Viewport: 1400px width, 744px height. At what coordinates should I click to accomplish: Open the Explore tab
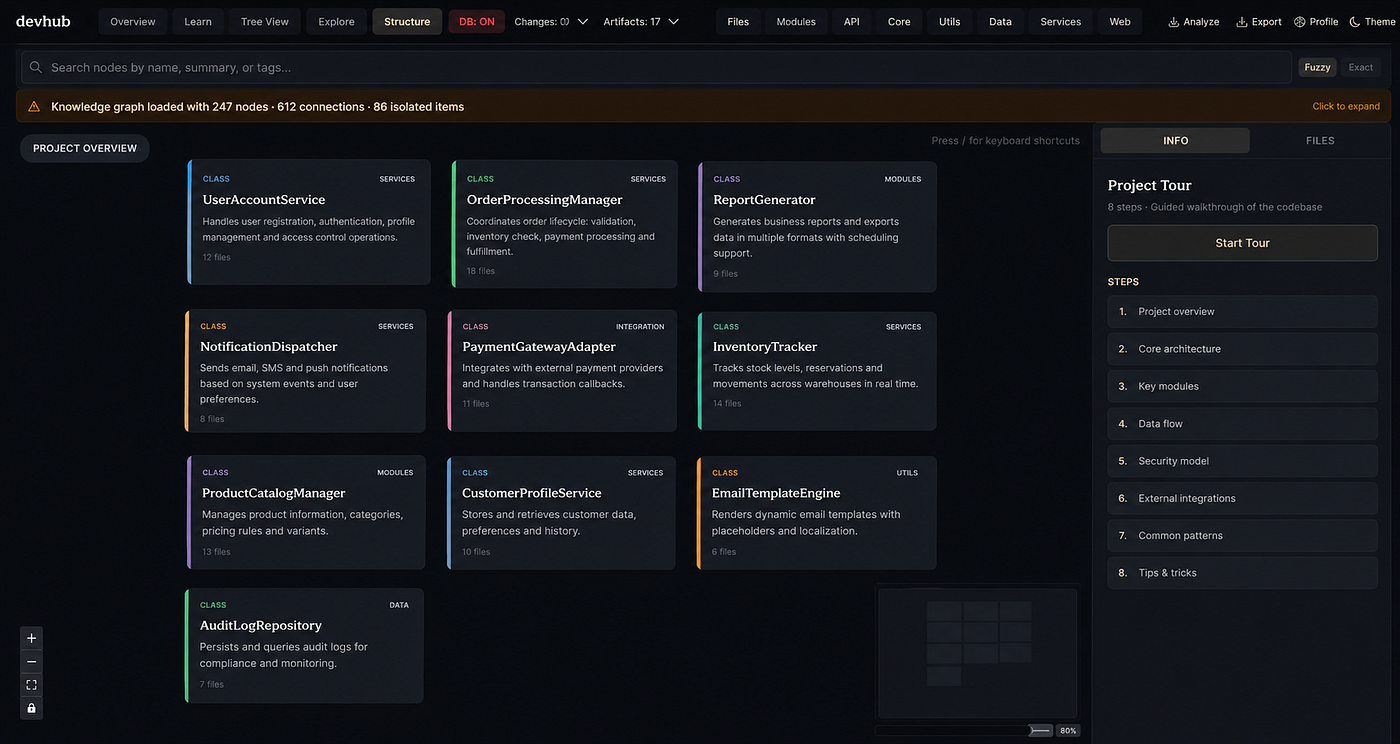pyautogui.click(x=336, y=21)
